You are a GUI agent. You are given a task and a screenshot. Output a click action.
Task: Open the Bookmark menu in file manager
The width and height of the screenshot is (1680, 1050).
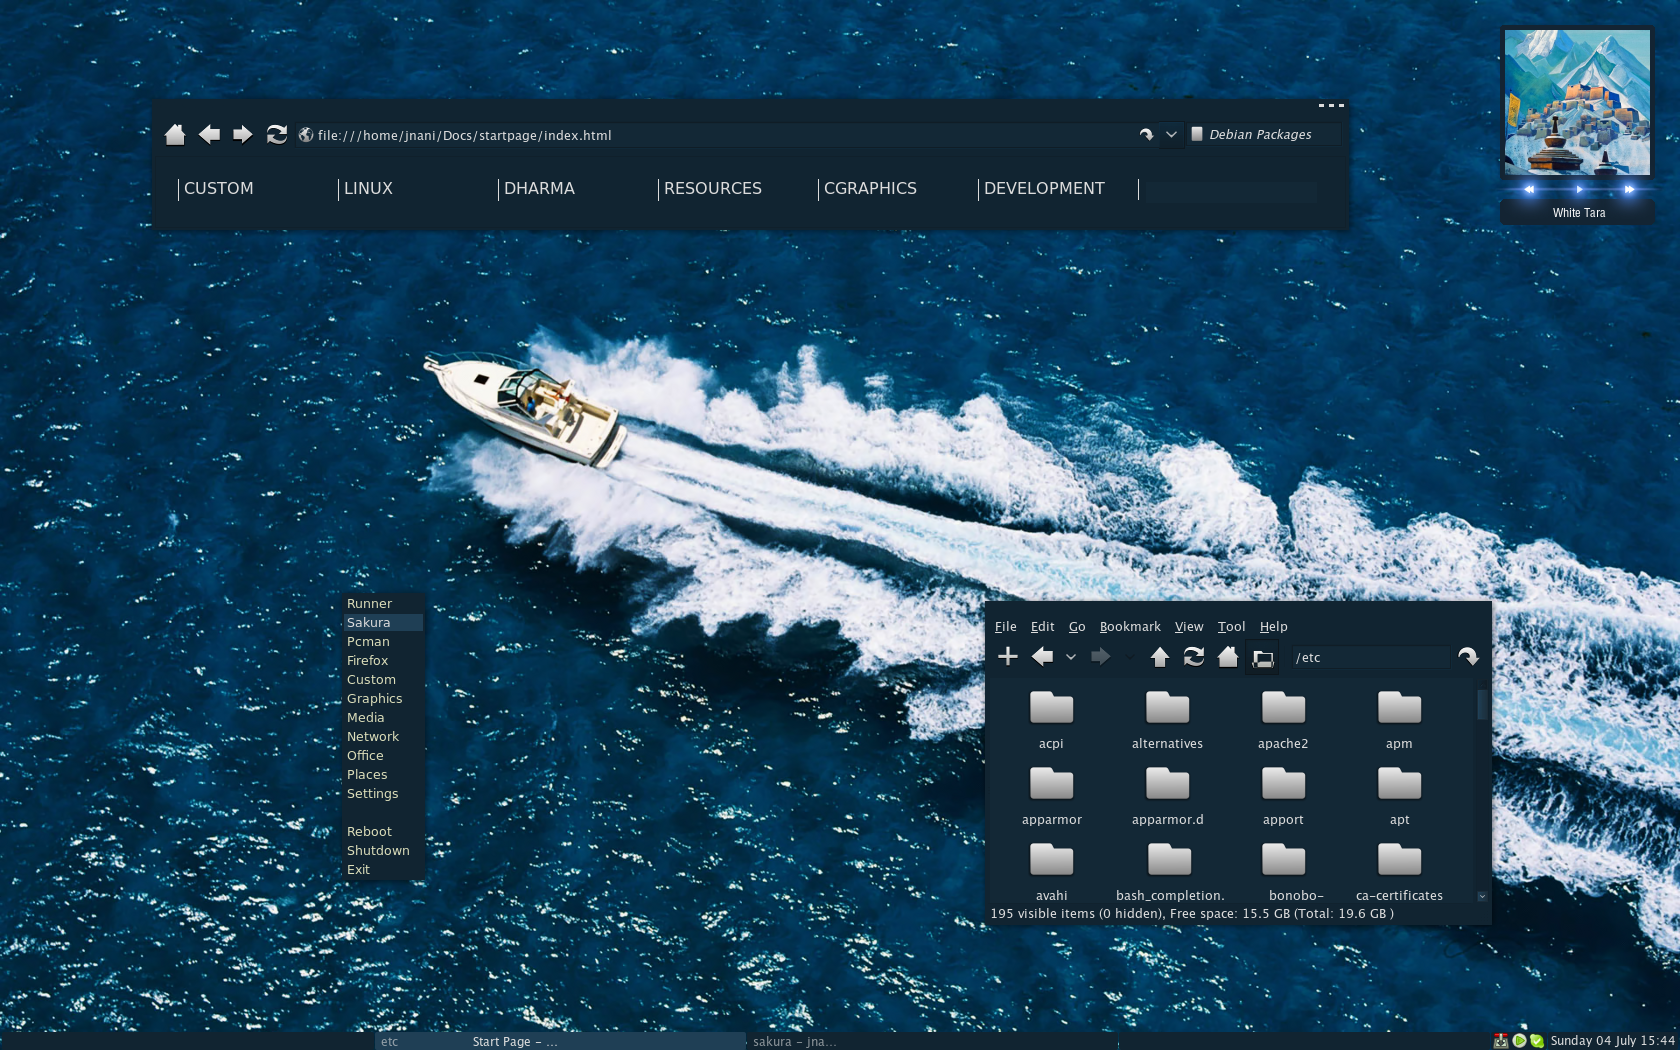point(1130,627)
